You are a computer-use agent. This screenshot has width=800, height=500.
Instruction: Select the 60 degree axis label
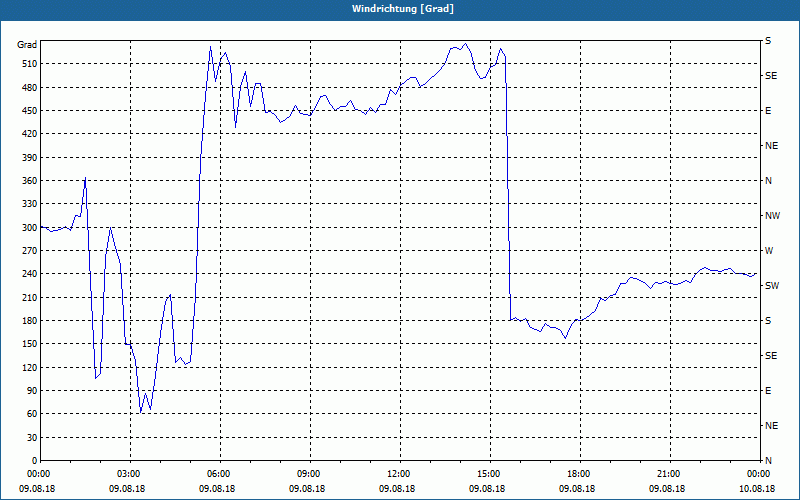(32, 414)
